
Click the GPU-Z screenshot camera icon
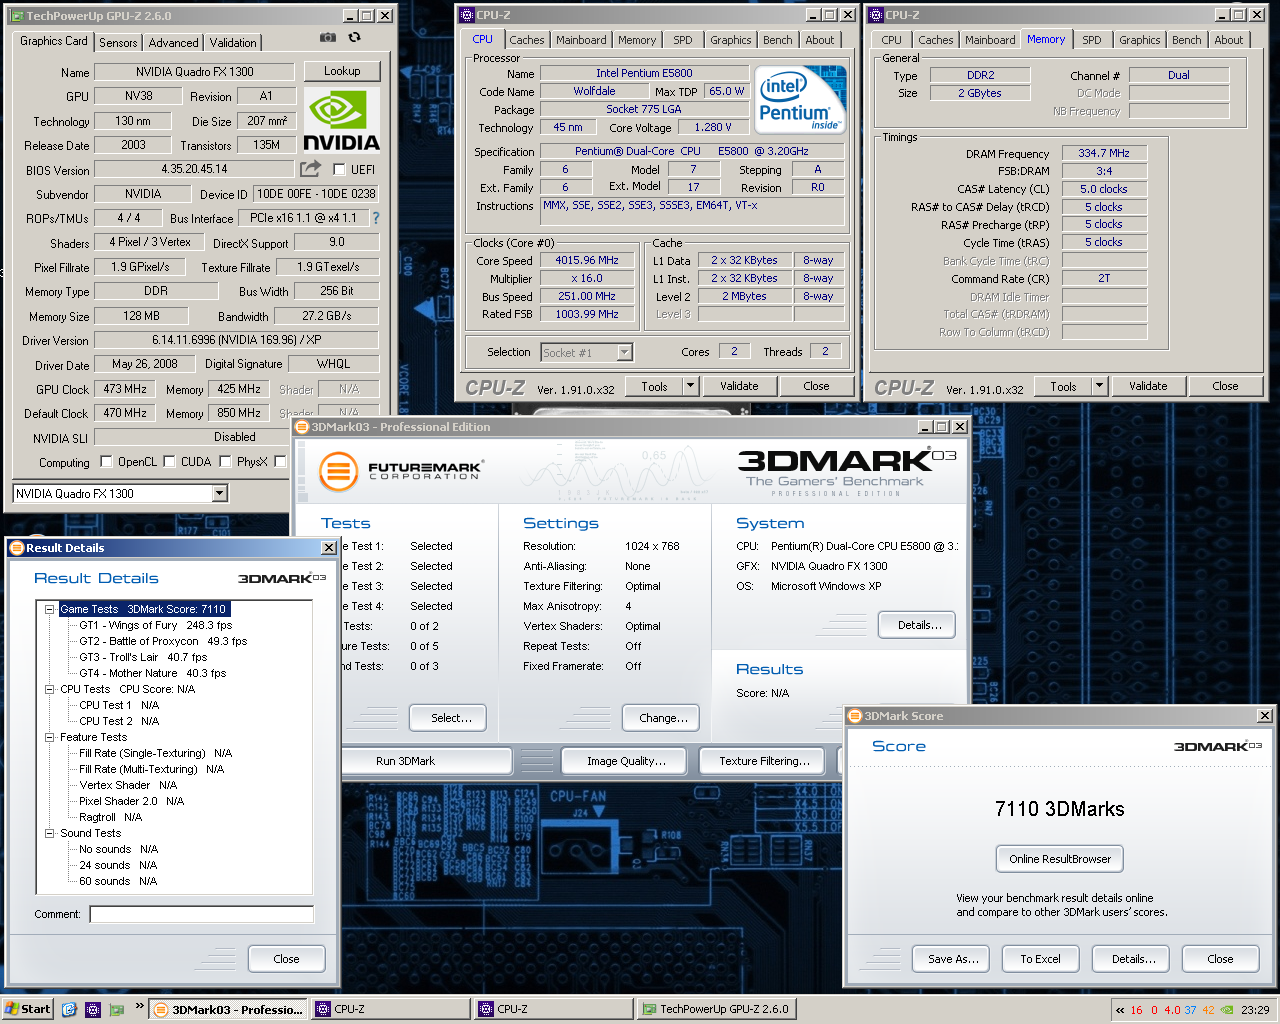click(327, 37)
